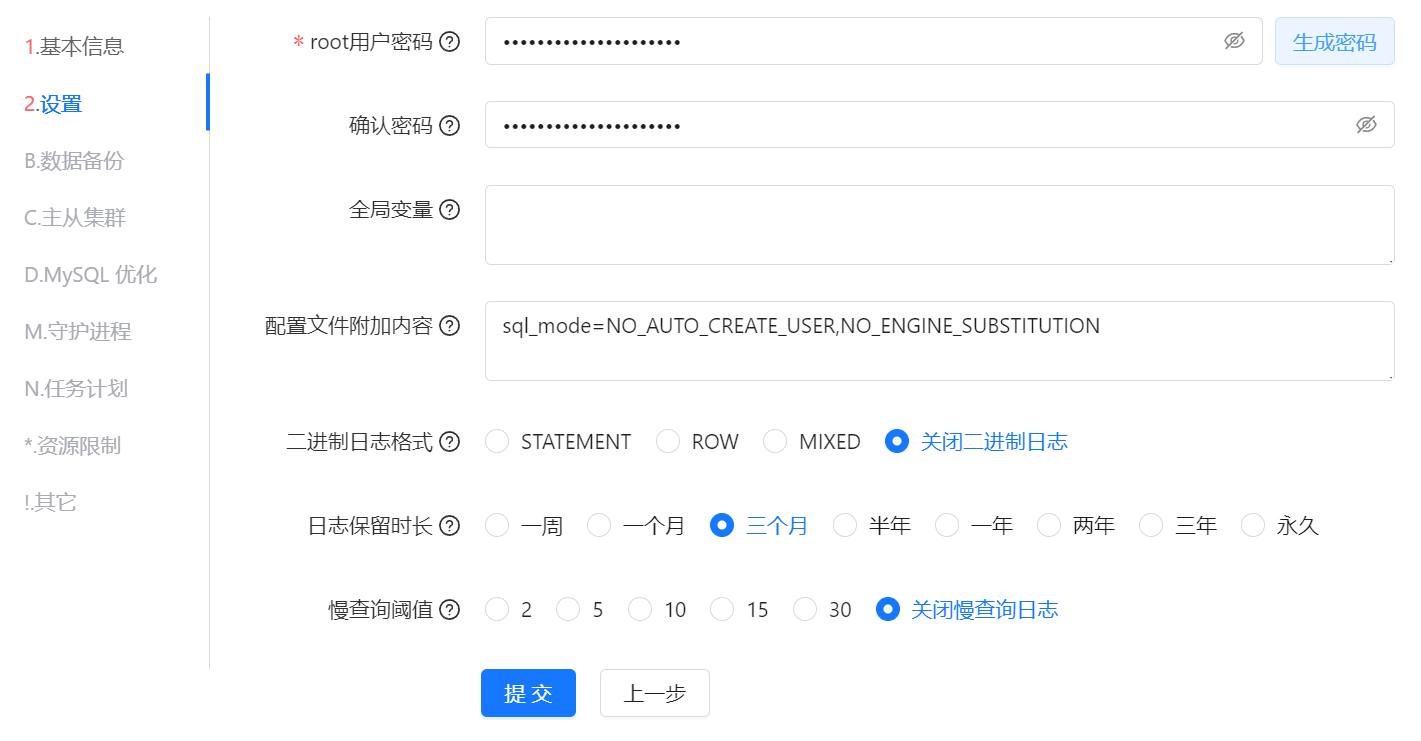Click help icon next to 配置文件附加内容

pos(450,325)
